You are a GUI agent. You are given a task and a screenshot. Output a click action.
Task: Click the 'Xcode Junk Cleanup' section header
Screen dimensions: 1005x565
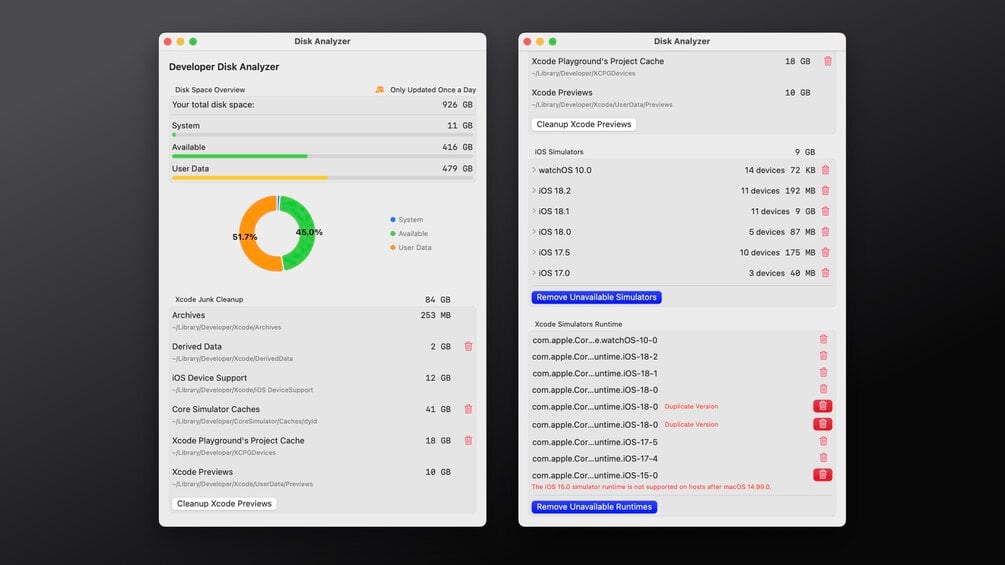(x=209, y=299)
